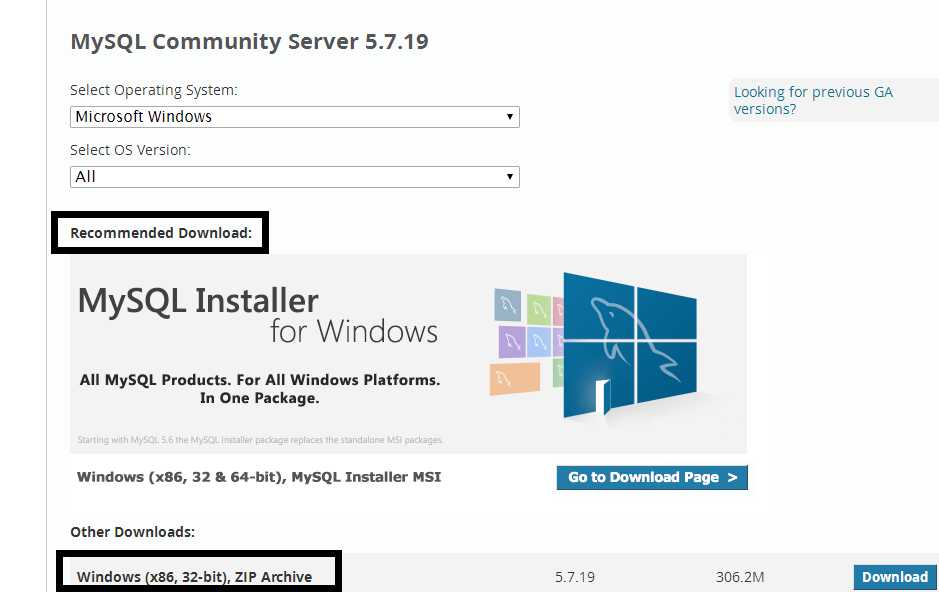This screenshot has width=939, height=592.
Task: Click 'All MySQL Products. For All Windows Platforms.' text
Action: coord(260,380)
